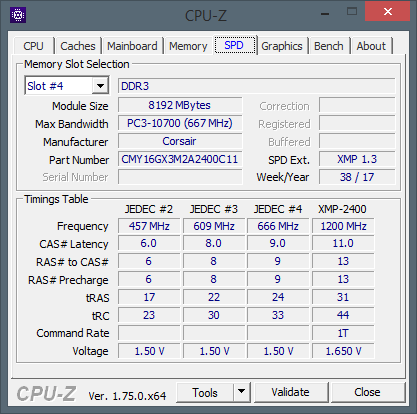Click the Close button at bottom
417x414 pixels.
click(367, 392)
